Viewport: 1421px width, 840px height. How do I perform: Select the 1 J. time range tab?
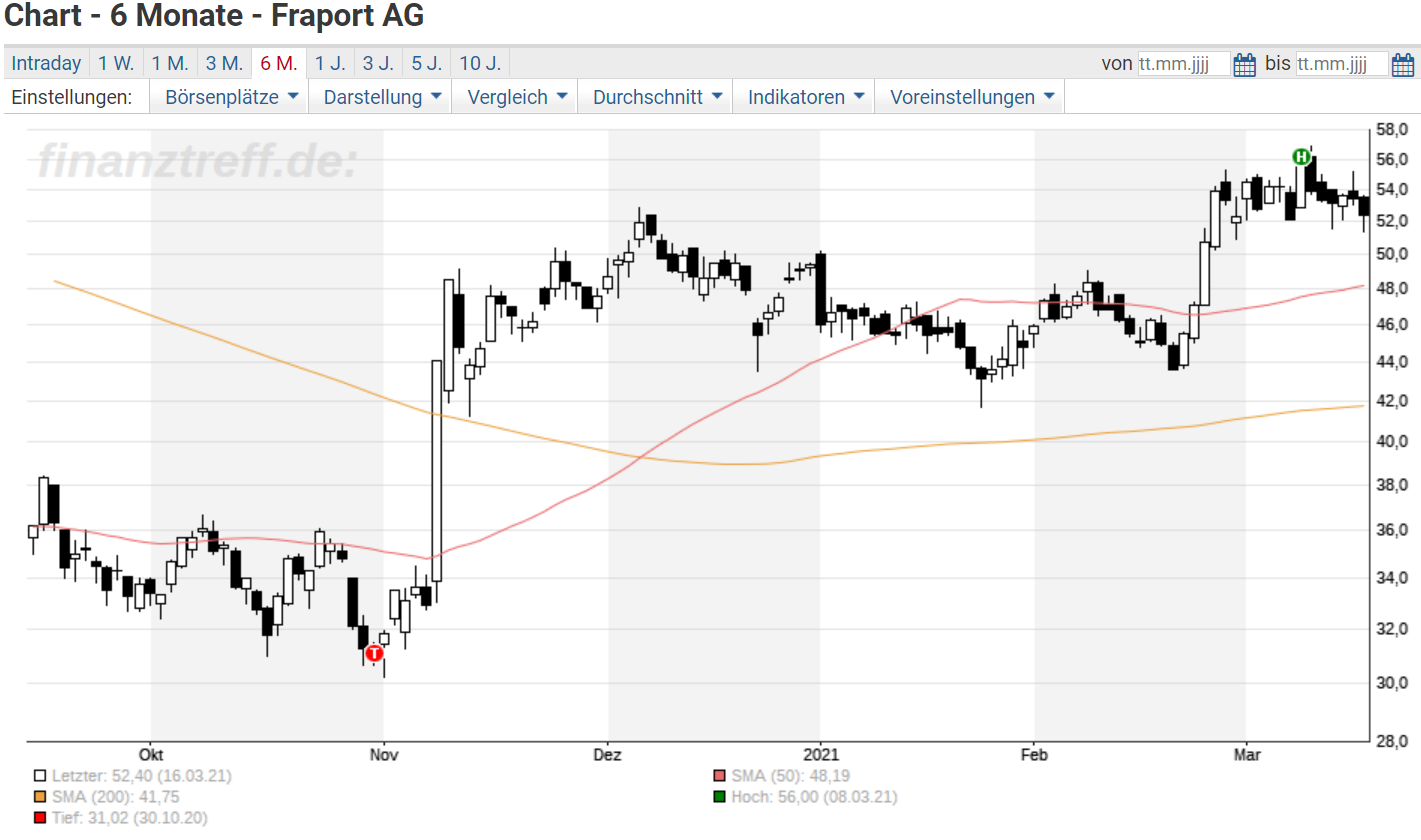(x=330, y=63)
